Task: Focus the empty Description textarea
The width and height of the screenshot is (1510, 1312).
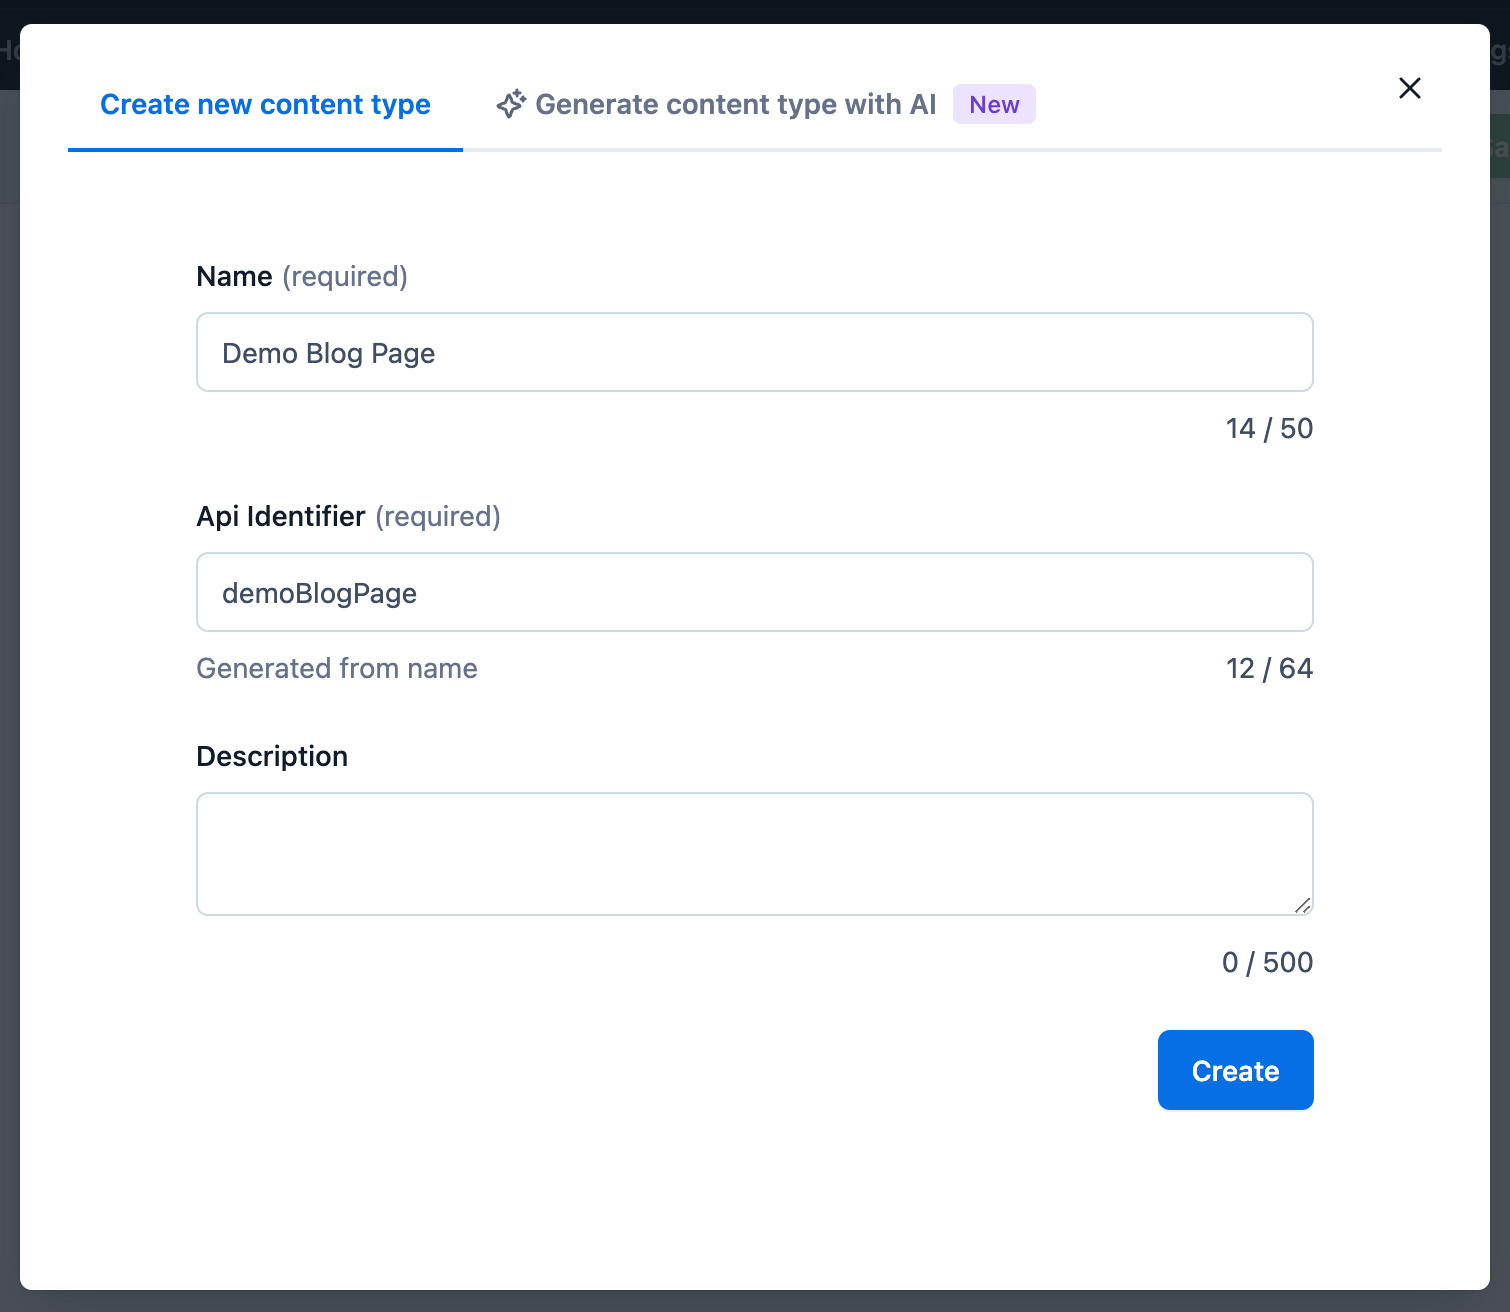Action: click(x=754, y=854)
